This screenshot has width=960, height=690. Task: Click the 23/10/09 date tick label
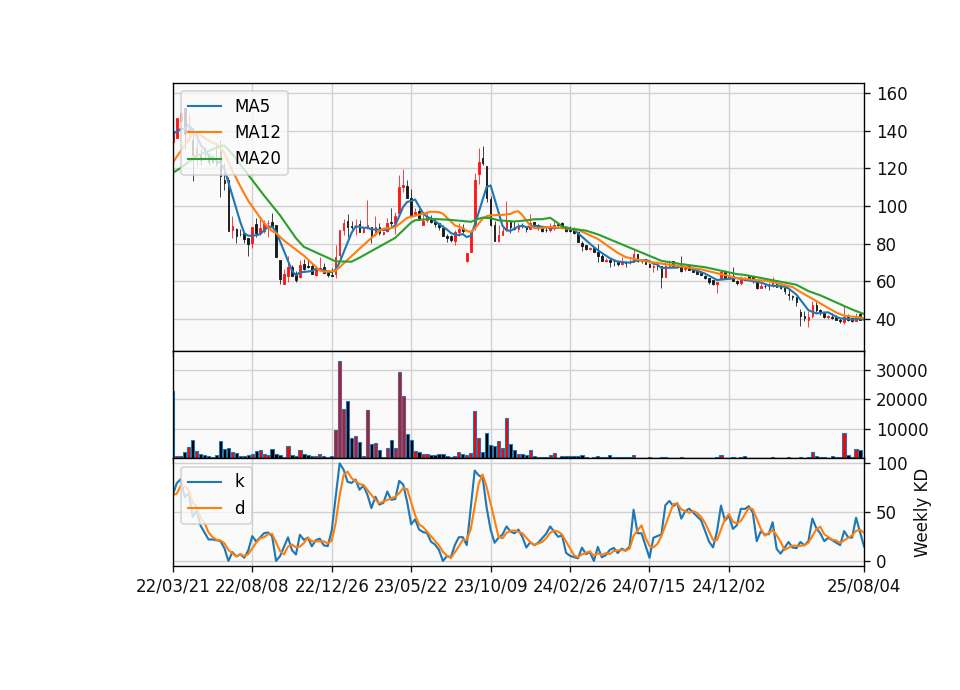coord(490,586)
